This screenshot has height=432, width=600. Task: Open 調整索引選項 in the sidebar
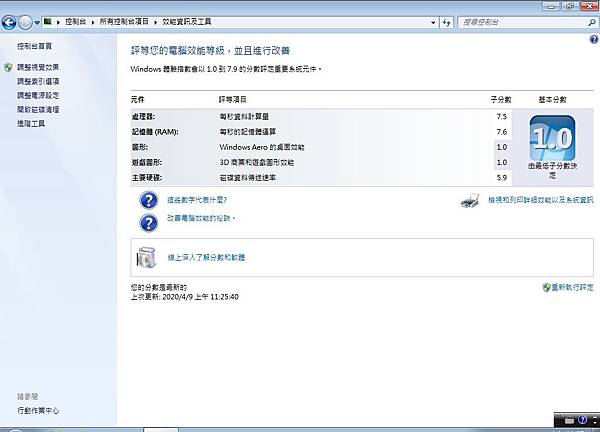38,82
